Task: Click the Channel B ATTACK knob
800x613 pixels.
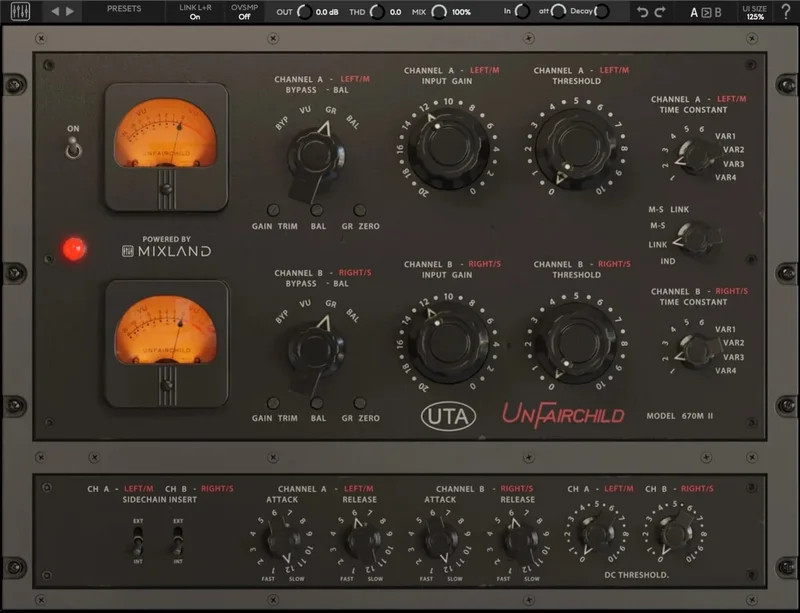Action: (x=440, y=541)
